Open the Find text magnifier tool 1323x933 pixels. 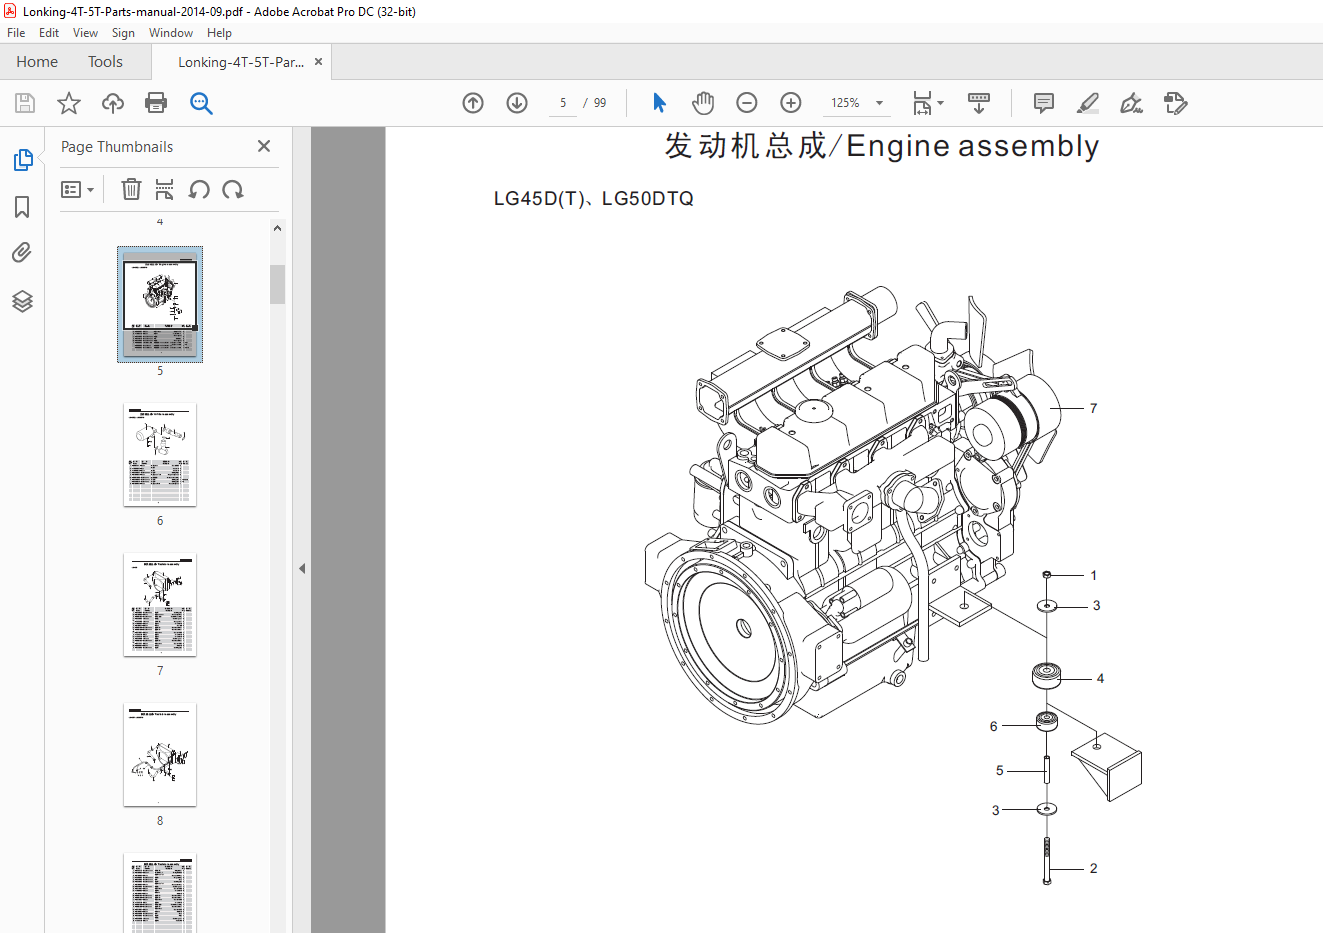coord(201,103)
